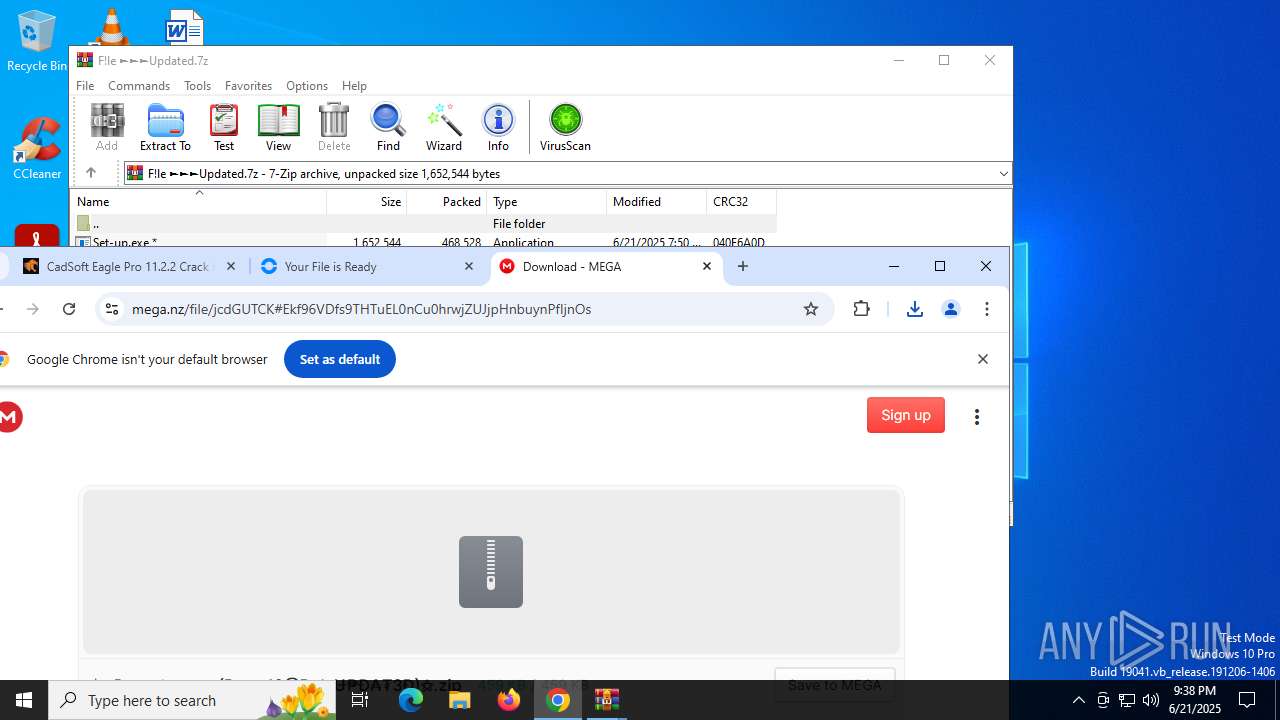Click the zip file preview thumbnail

coord(491,572)
